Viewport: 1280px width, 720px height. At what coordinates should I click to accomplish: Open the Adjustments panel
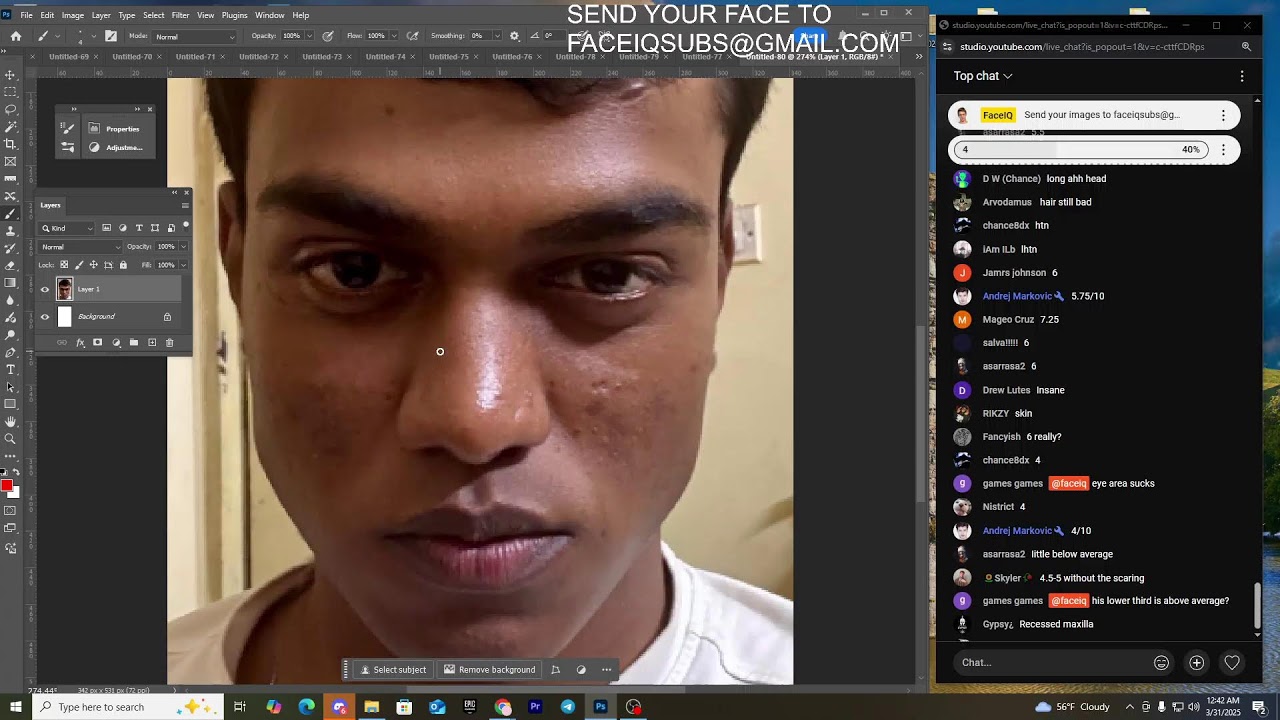[114, 147]
